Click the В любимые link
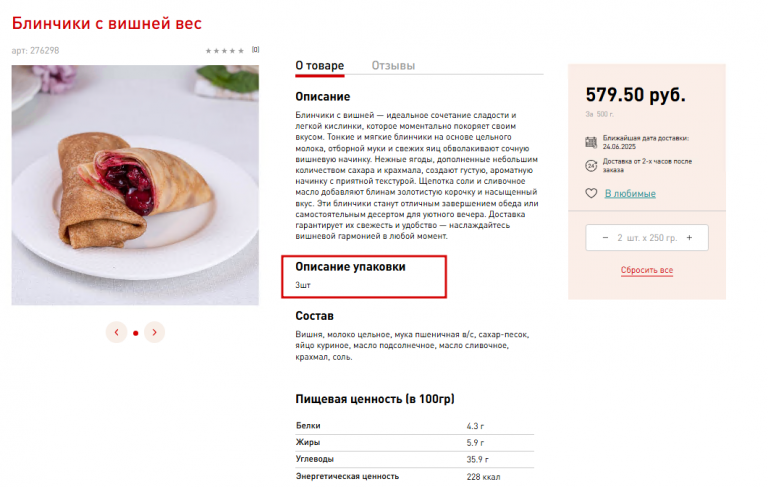The width and height of the screenshot is (768, 487). [630, 194]
